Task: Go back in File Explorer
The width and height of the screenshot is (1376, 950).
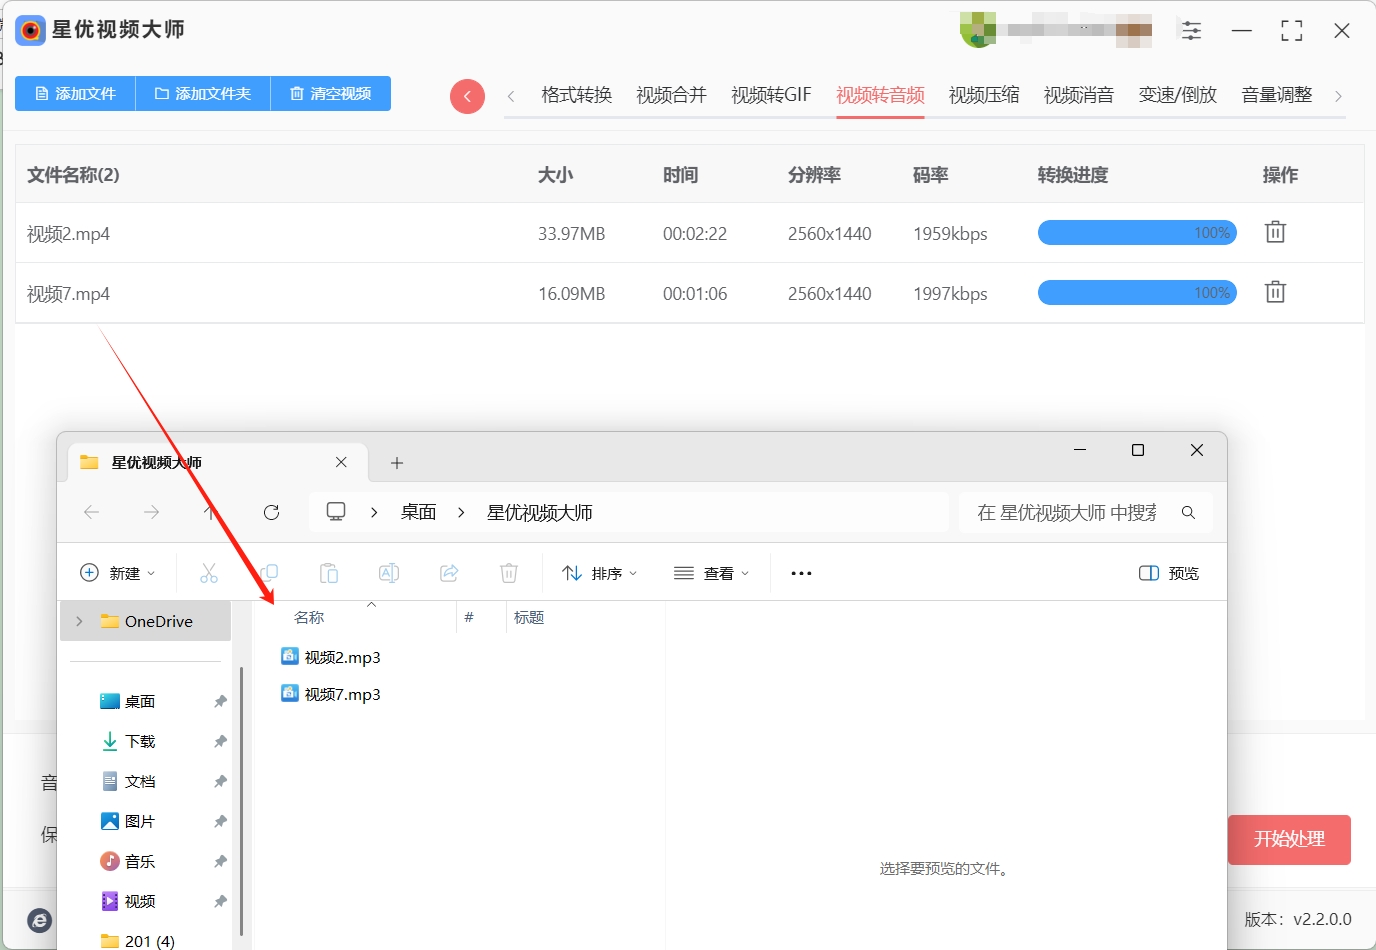Action: (x=92, y=512)
